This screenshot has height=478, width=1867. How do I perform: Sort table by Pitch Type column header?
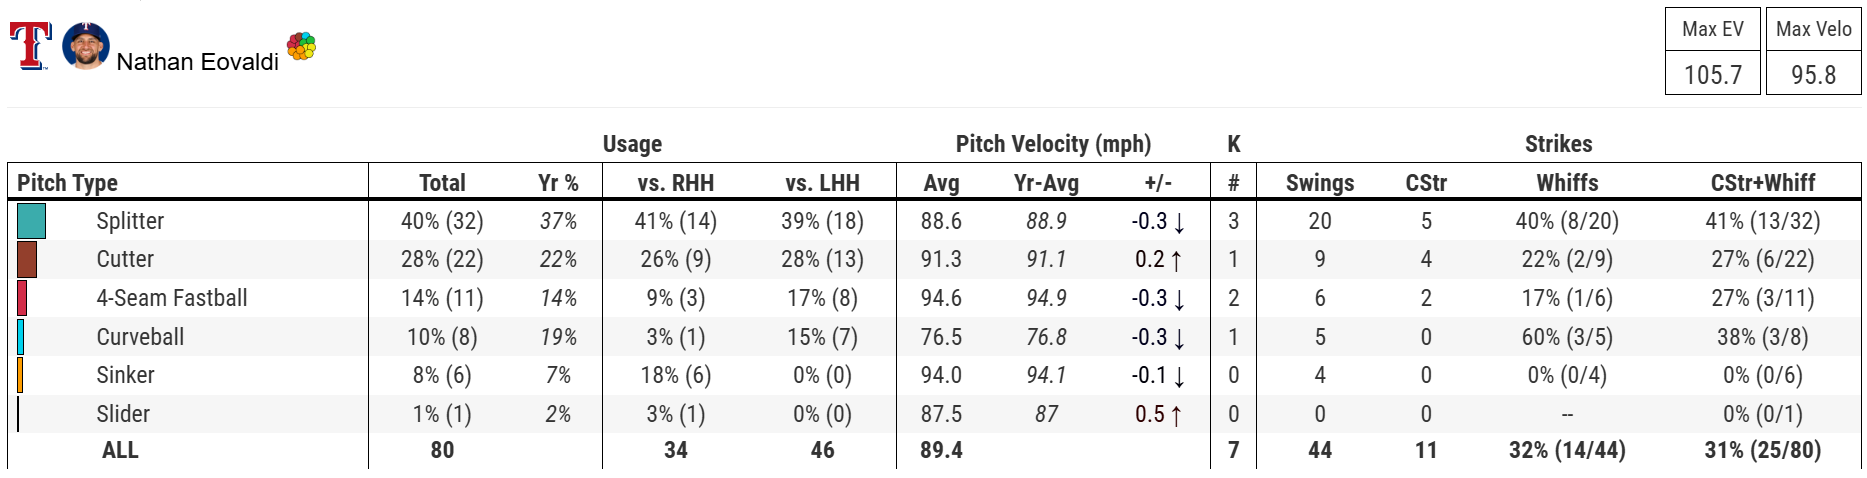click(x=68, y=183)
